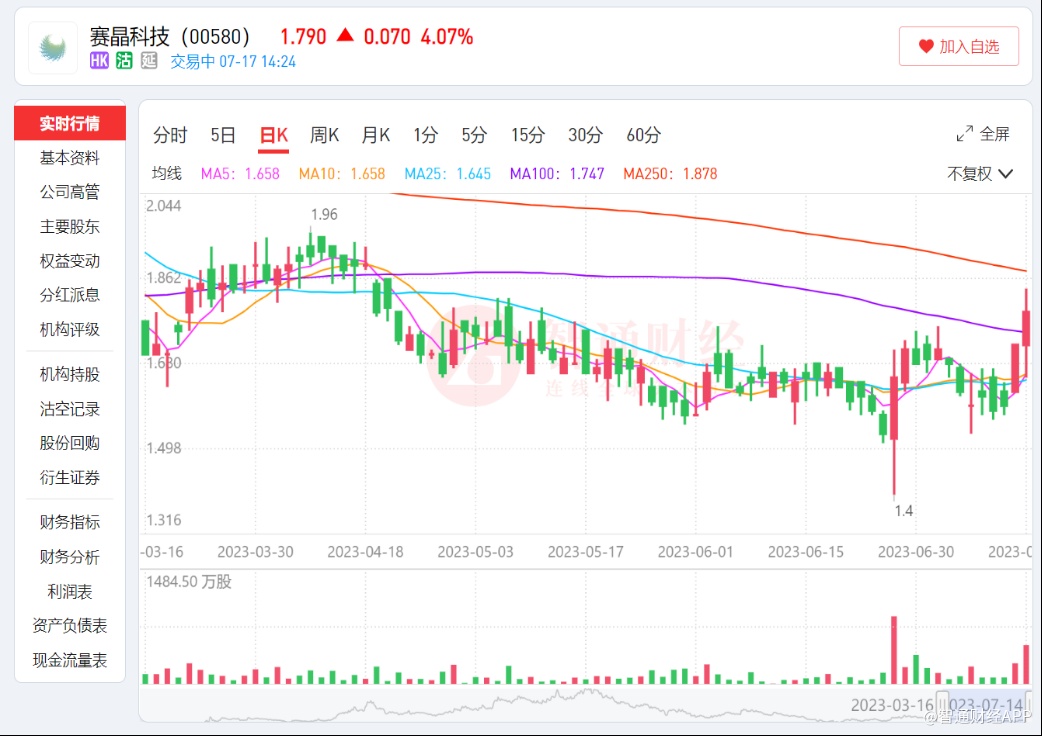Open 沽空记录 from the sidebar
The image size is (1042, 736).
click(x=70, y=409)
